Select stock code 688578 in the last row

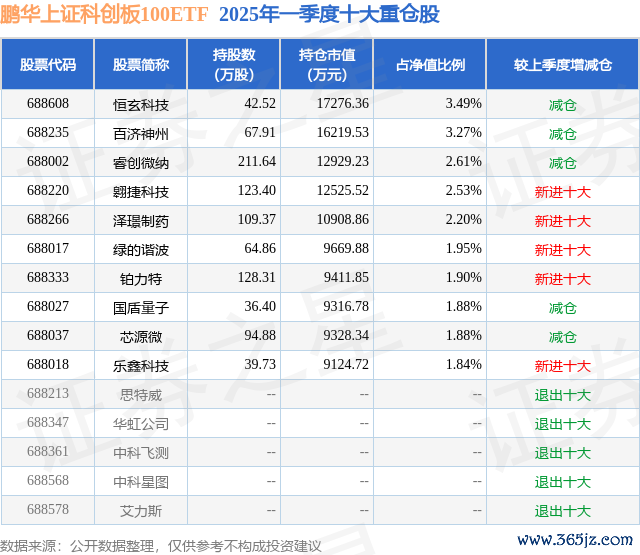coord(48,510)
